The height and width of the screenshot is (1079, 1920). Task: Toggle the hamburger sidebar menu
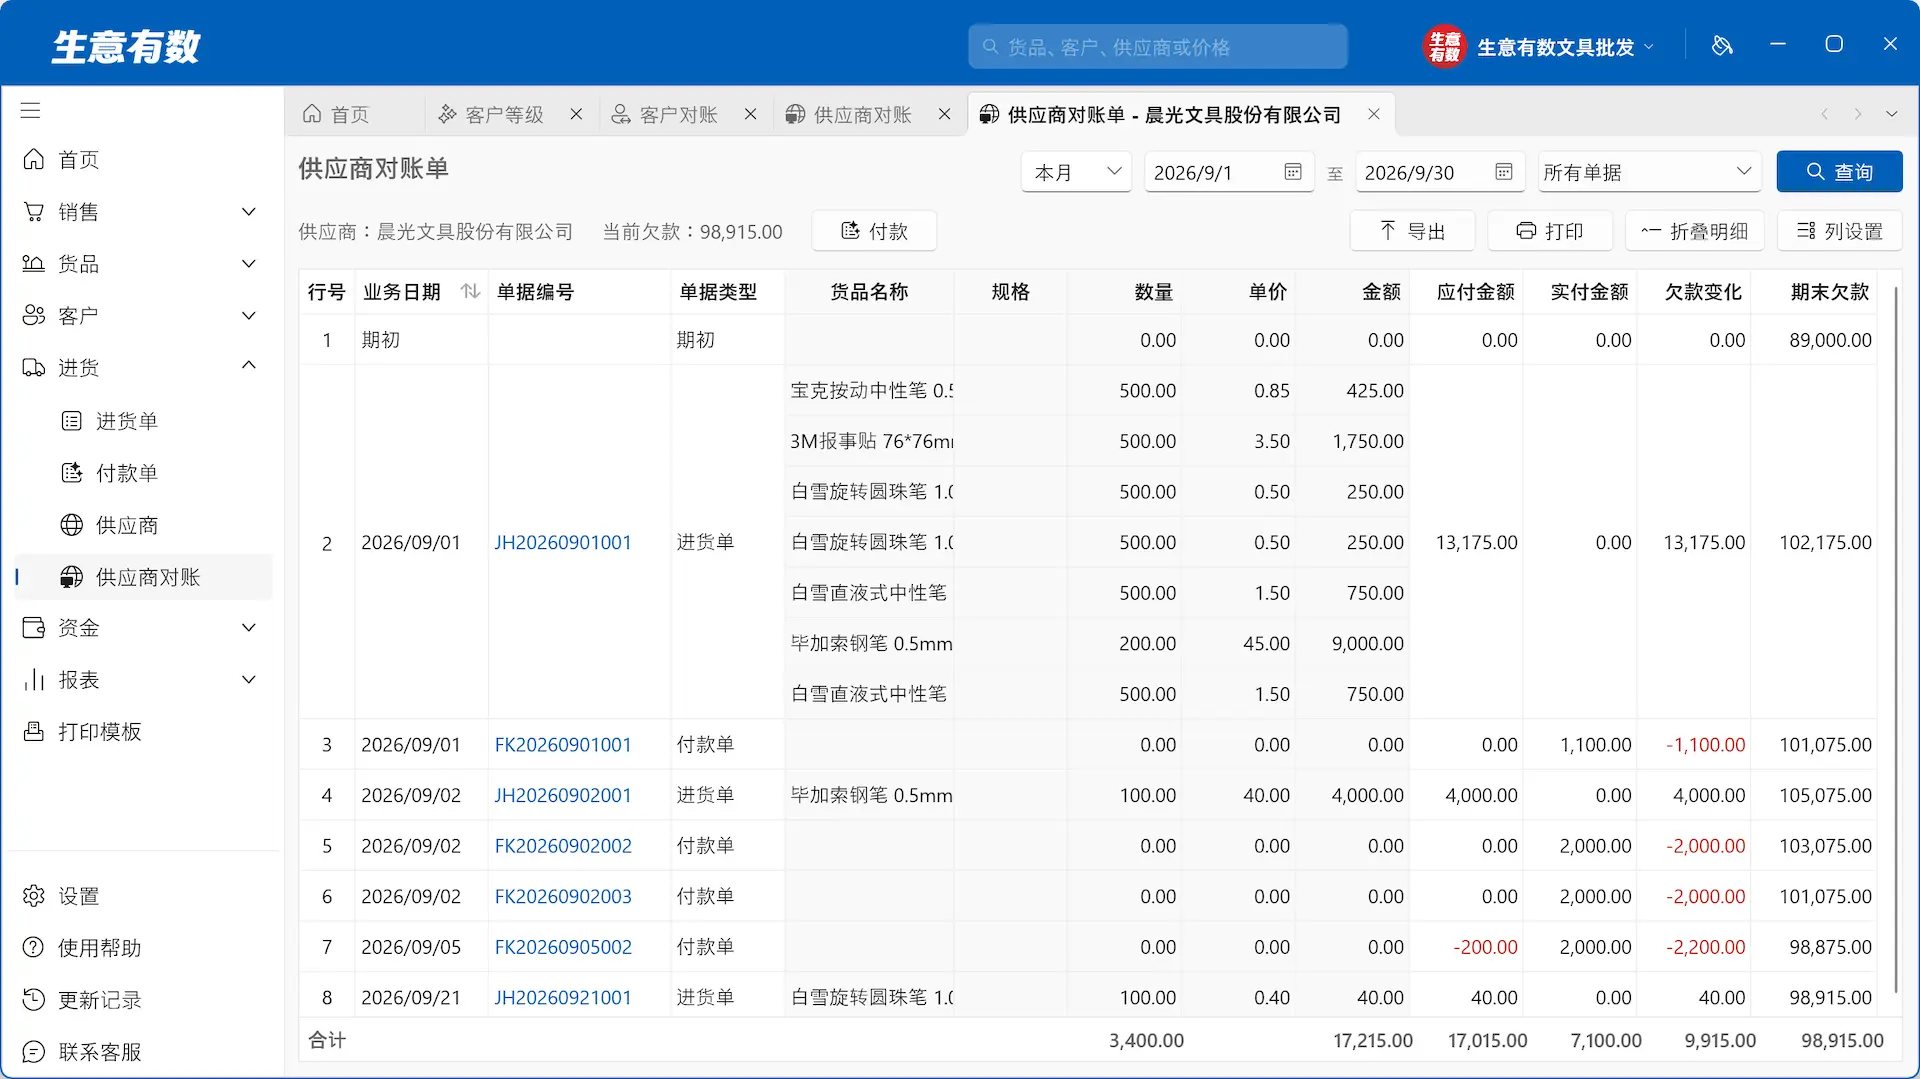pyautogui.click(x=31, y=110)
